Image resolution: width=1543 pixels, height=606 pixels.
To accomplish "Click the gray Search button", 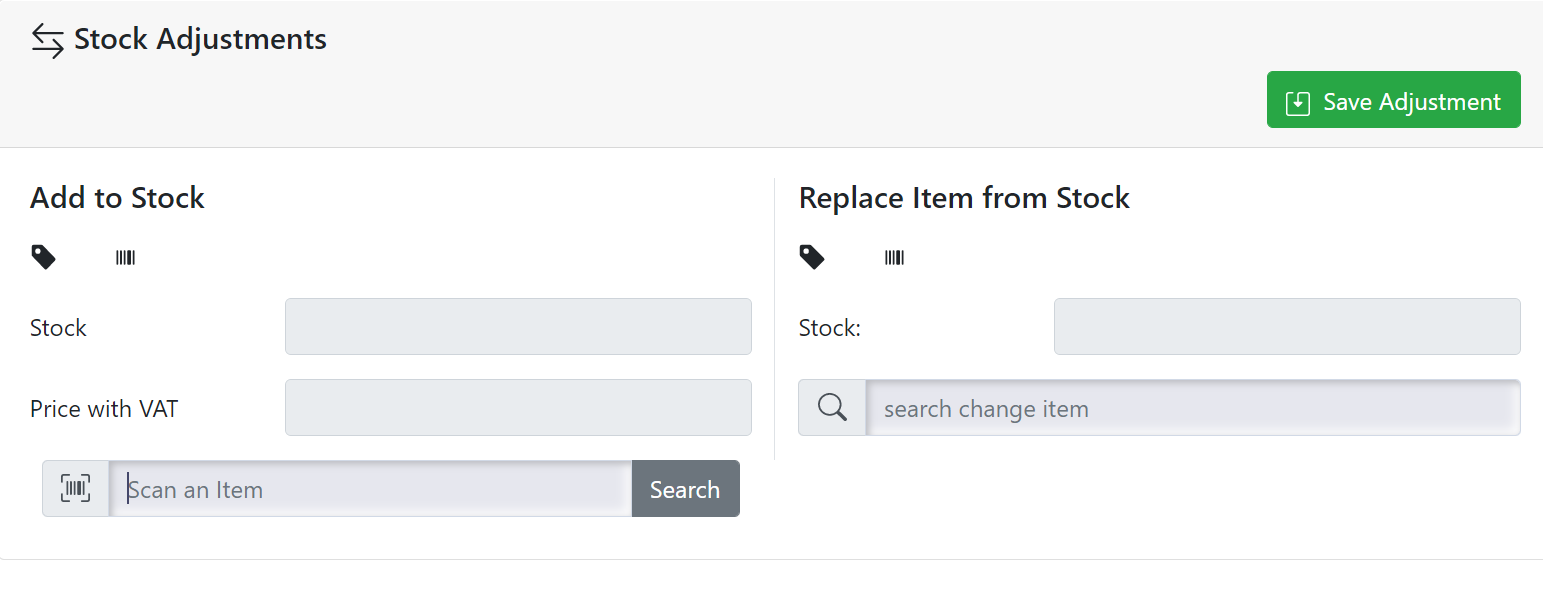I will [x=685, y=489].
